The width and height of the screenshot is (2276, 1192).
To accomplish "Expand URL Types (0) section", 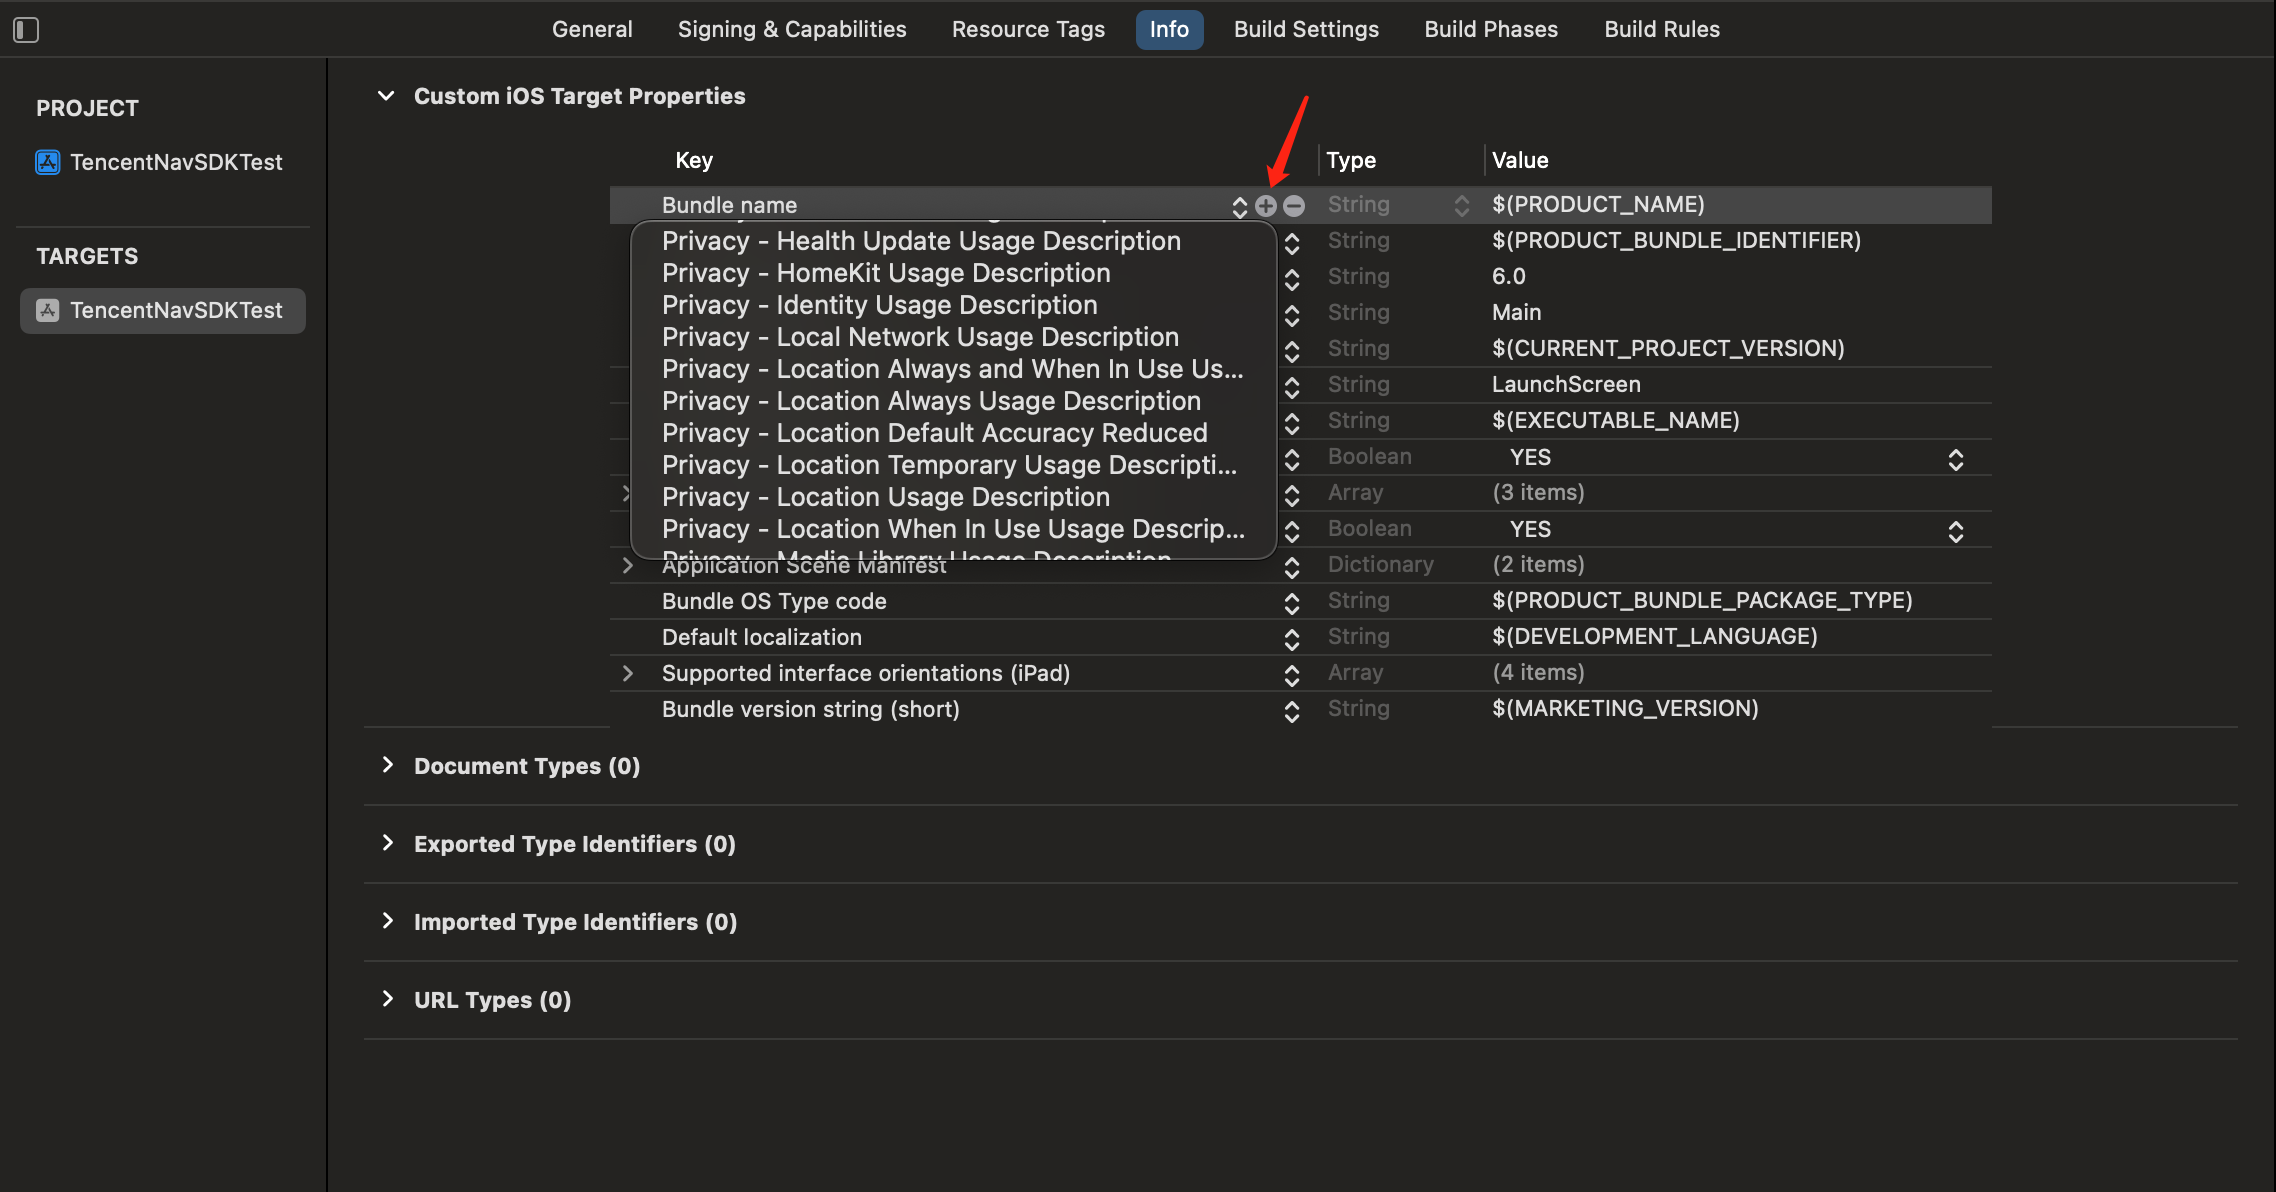I will pyautogui.click(x=388, y=999).
